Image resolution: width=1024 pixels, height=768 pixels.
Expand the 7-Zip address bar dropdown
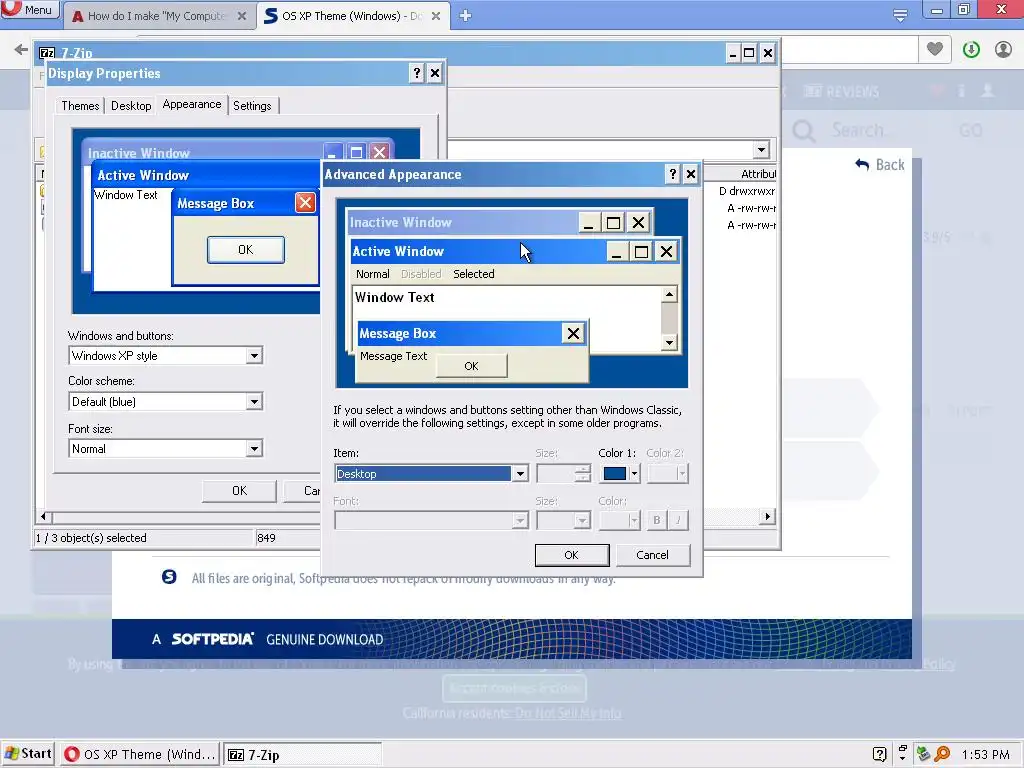[x=761, y=150]
